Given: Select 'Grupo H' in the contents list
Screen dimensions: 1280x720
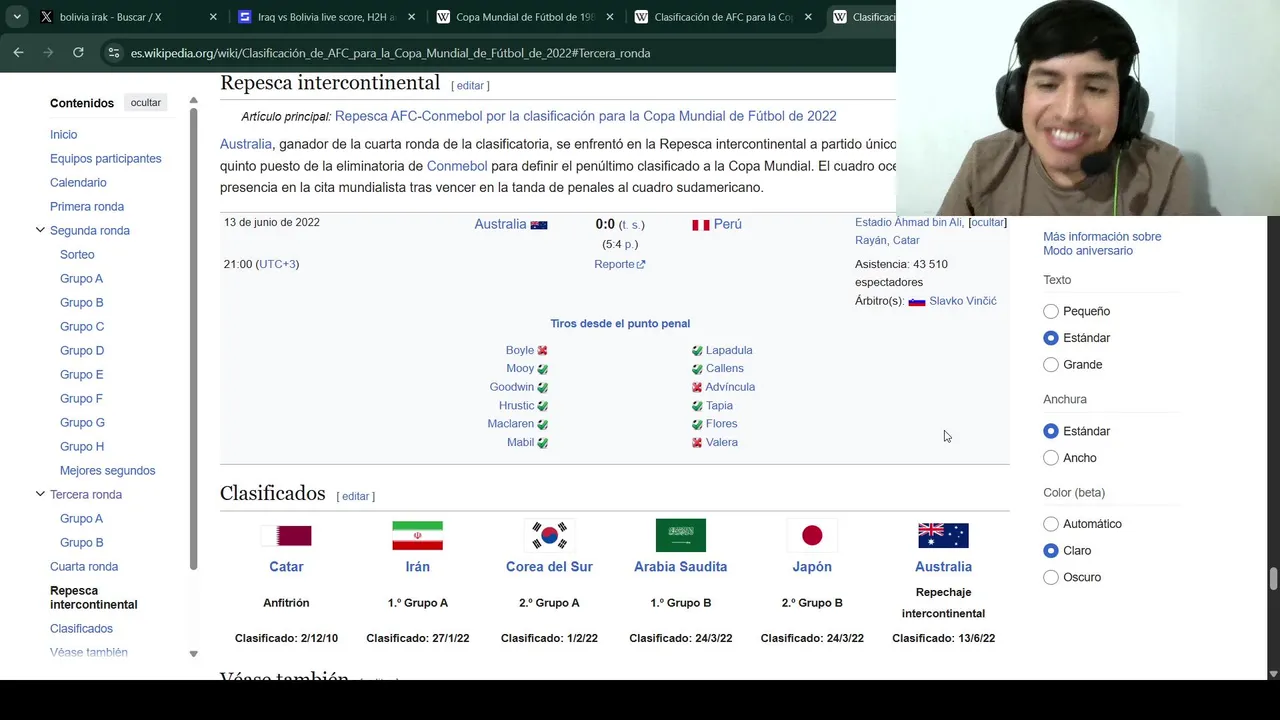Looking at the screenshot, I should [82, 446].
